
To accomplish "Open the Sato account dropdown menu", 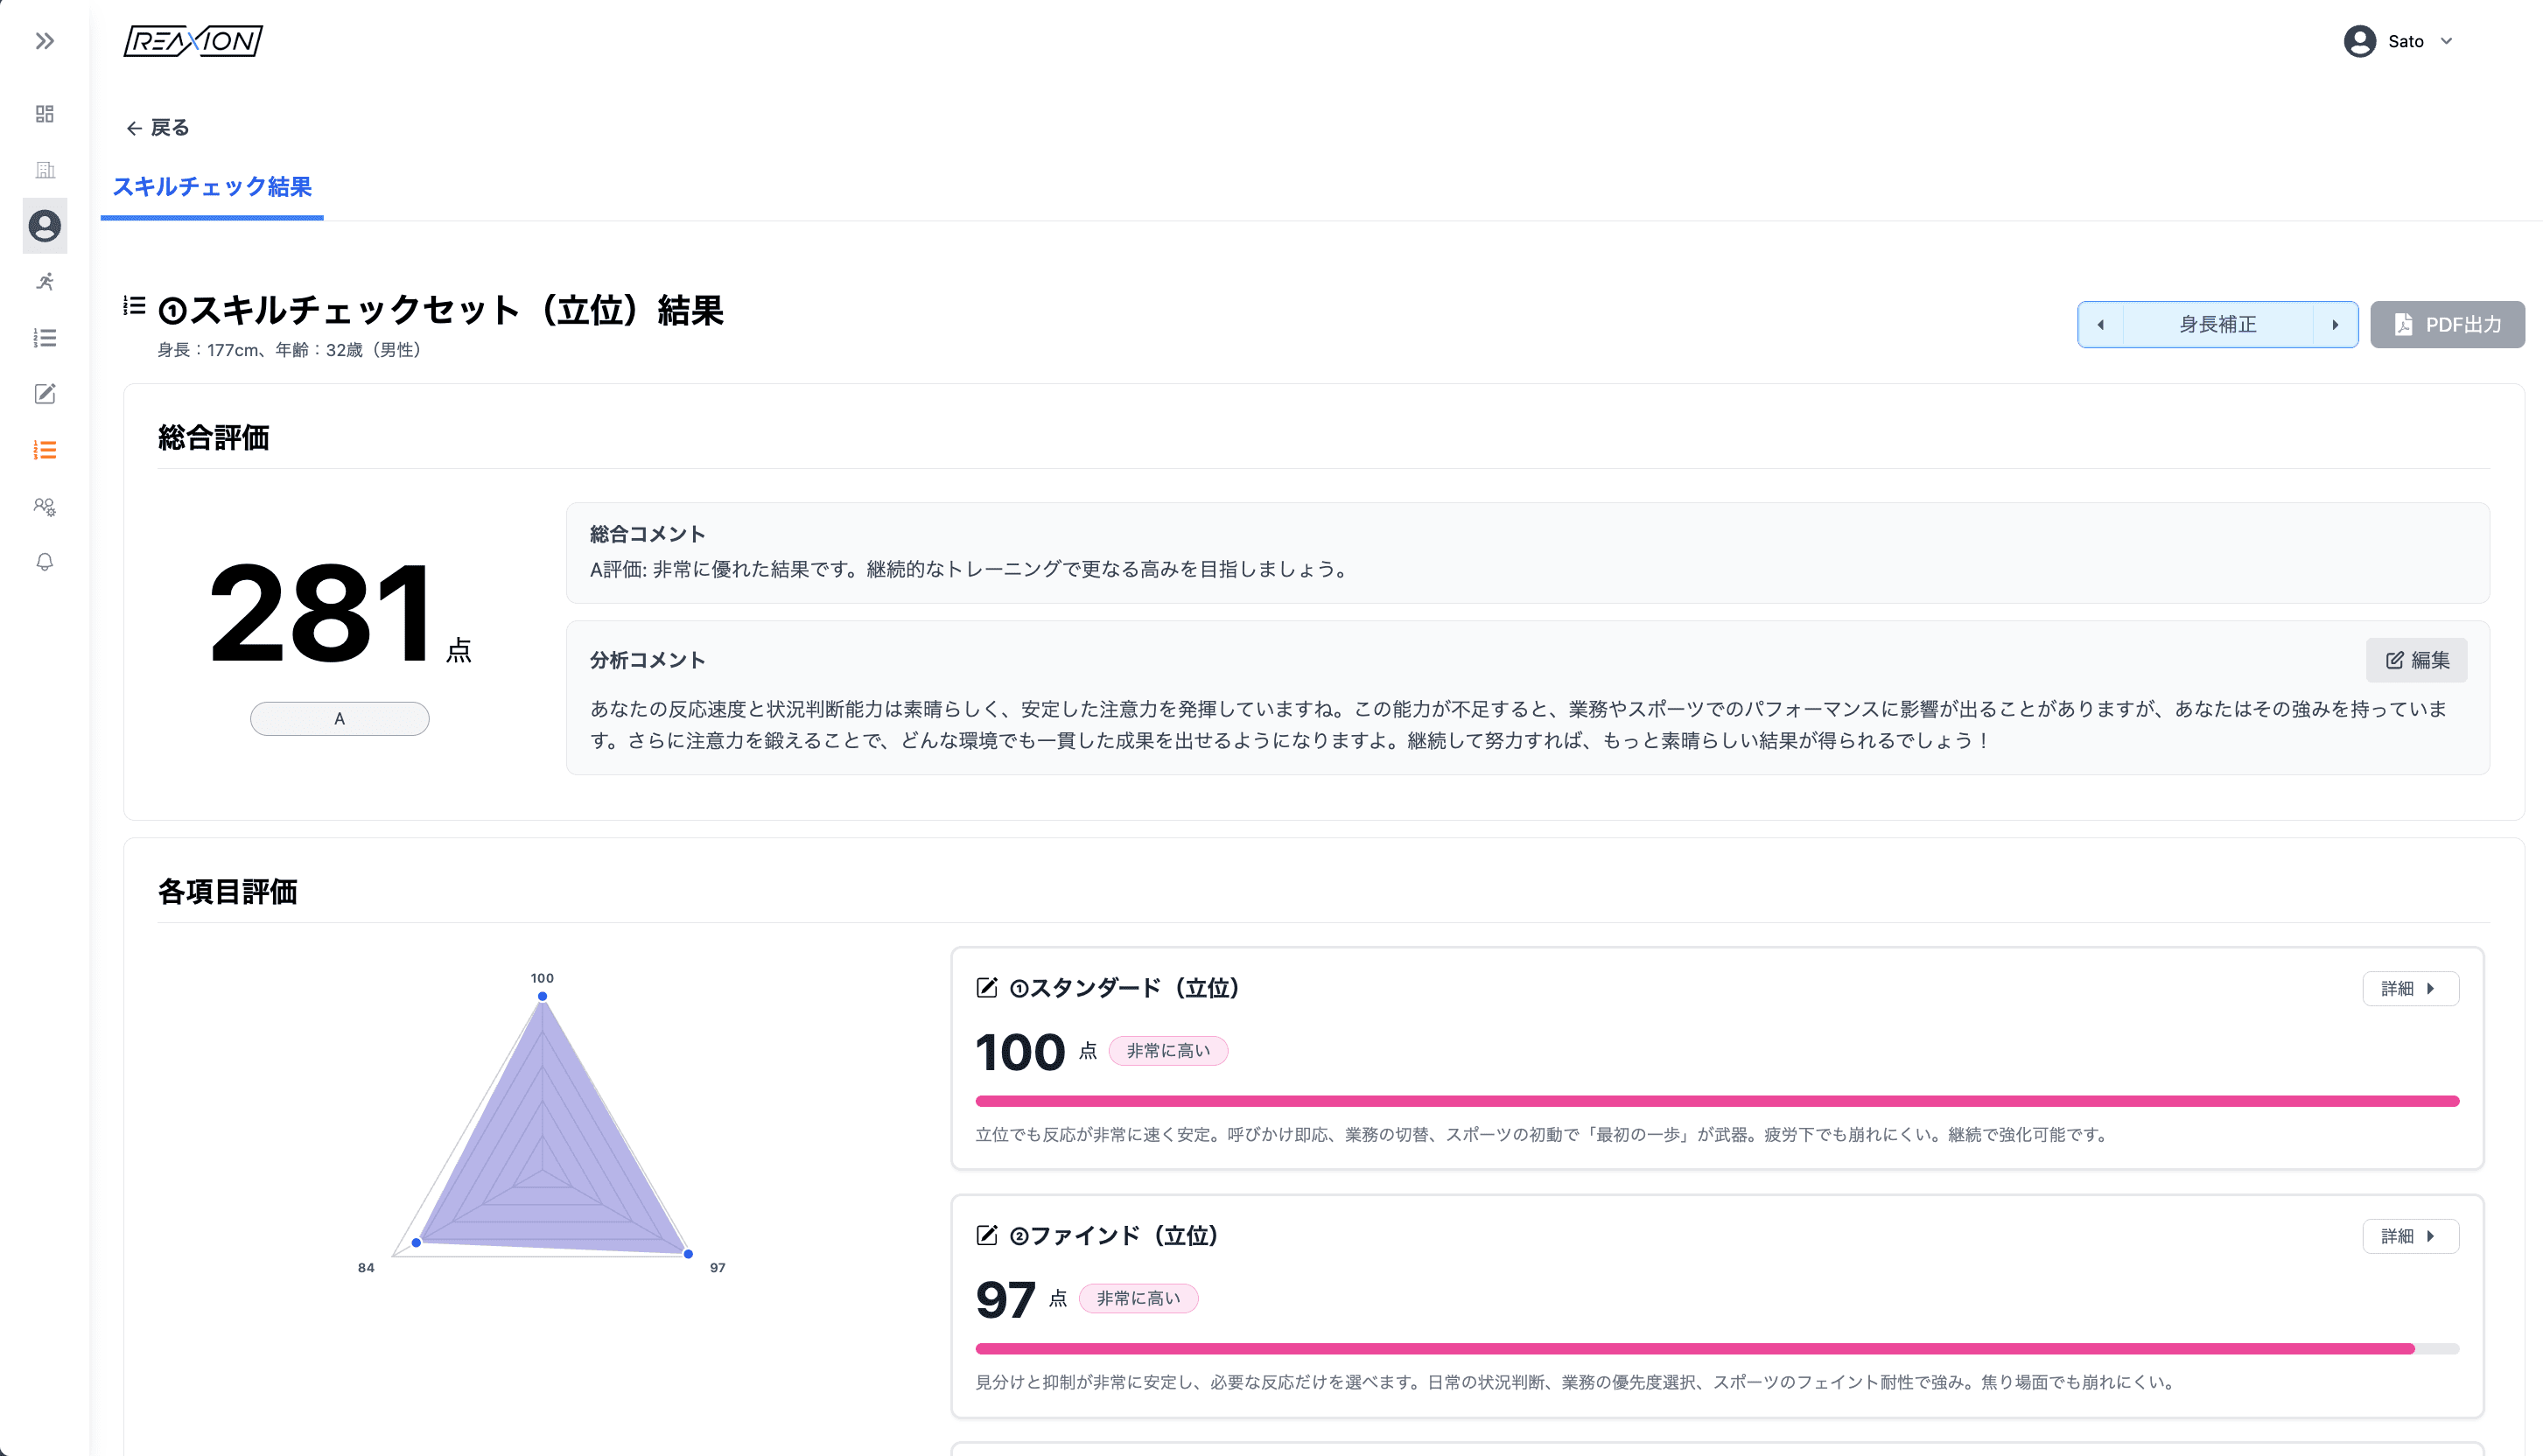I will pyautogui.click(x=2400, y=41).
